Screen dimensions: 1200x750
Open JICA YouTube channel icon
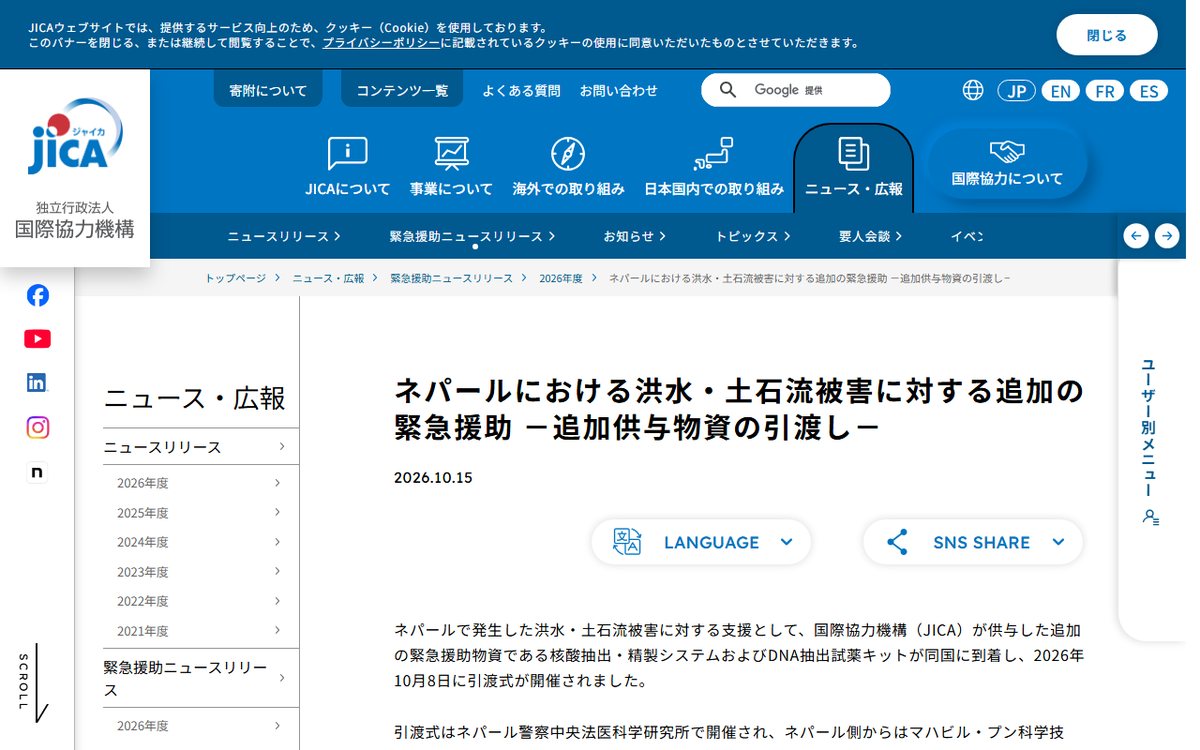[x=38, y=339]
